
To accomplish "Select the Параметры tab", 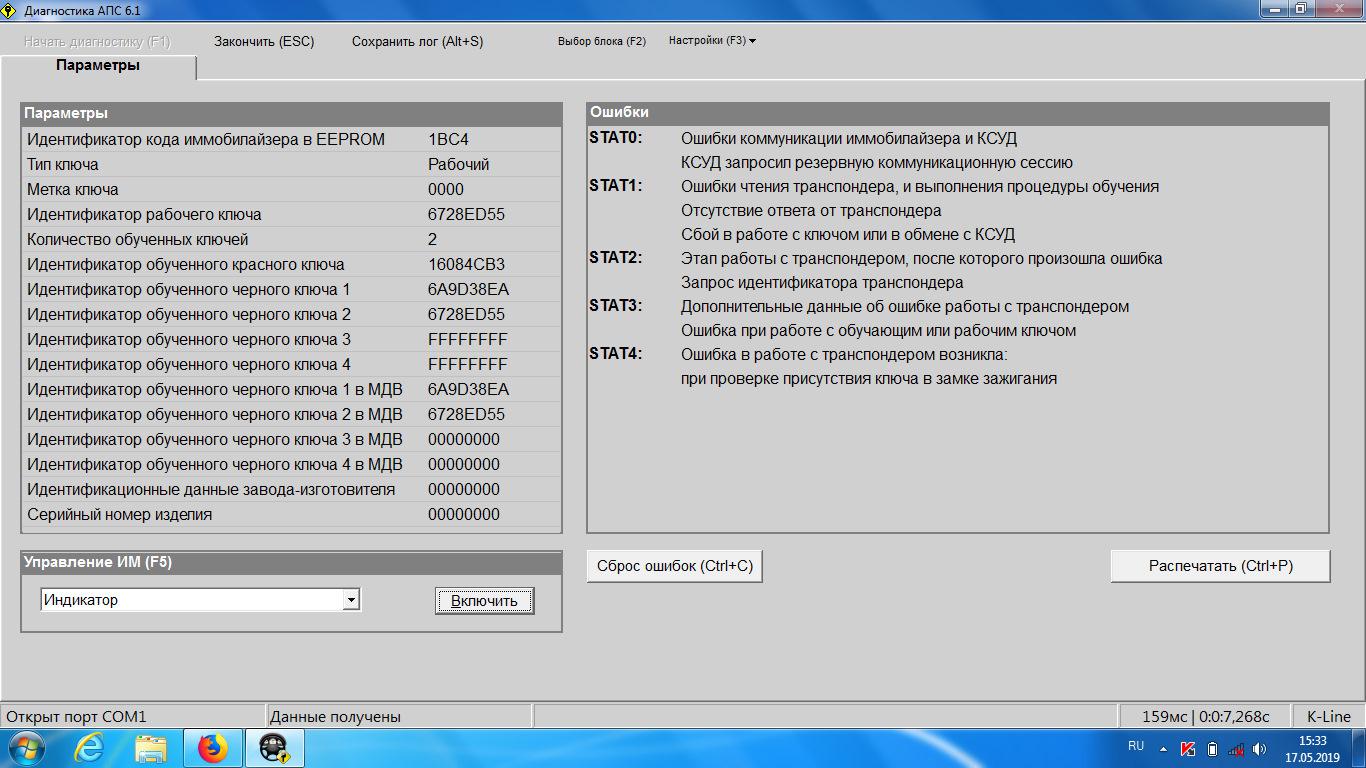I will click(x=98, y=66).
